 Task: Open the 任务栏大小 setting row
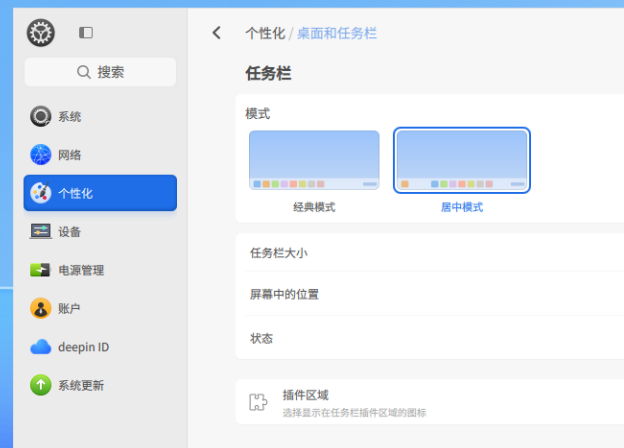pos(430,253)
